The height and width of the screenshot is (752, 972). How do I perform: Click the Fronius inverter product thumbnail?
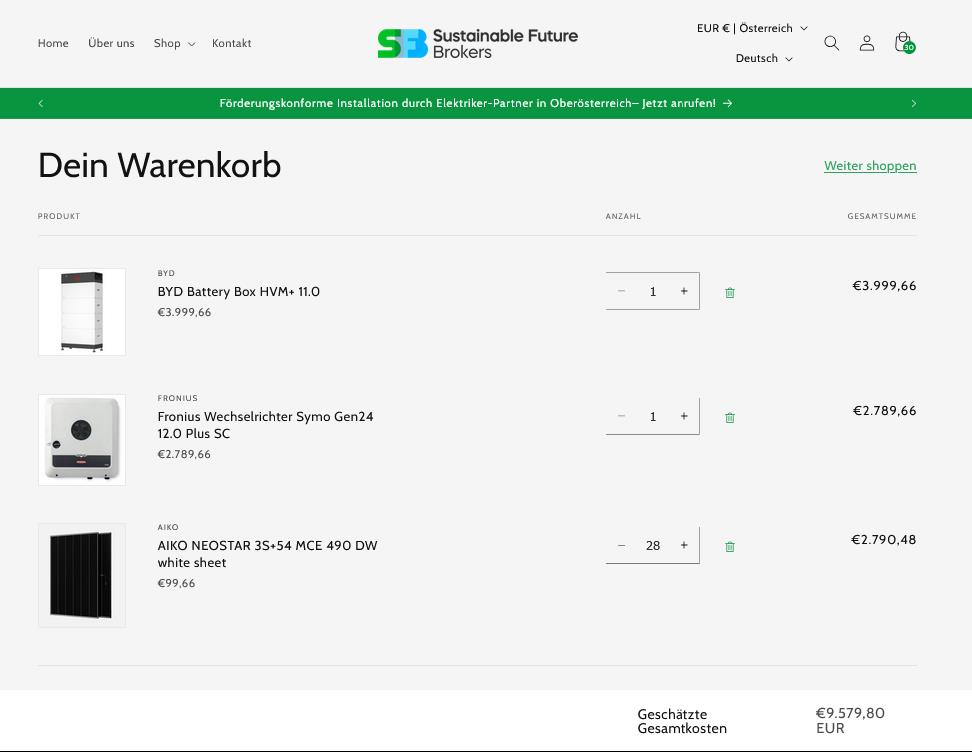[x=82, y=440]
